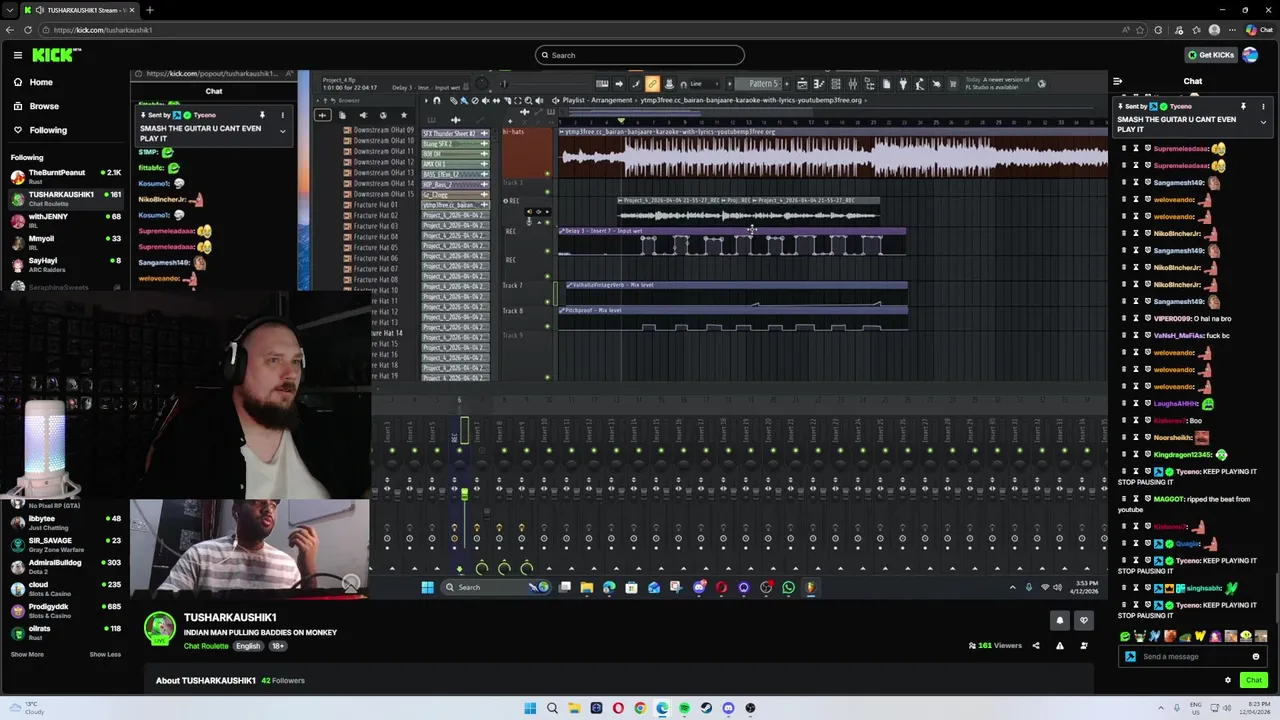1280x720 pixels.
Task: Open Steam from the OS taskbar
Action: point(706,708)
